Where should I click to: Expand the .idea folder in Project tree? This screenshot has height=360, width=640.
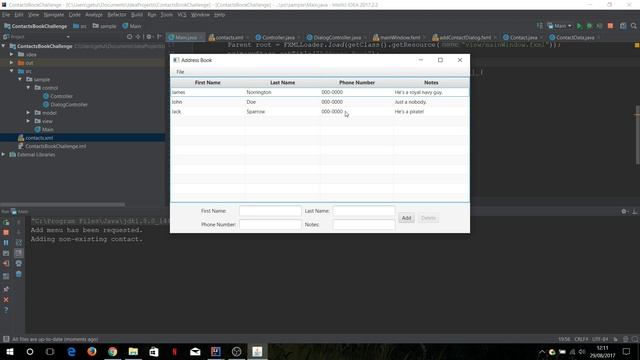(x=12, y=54)
